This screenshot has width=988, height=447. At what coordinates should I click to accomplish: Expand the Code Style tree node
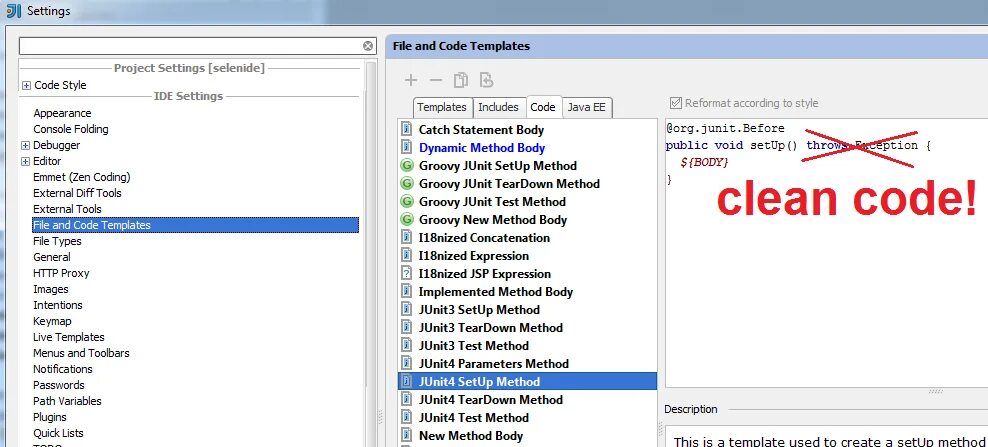[26, 86]
